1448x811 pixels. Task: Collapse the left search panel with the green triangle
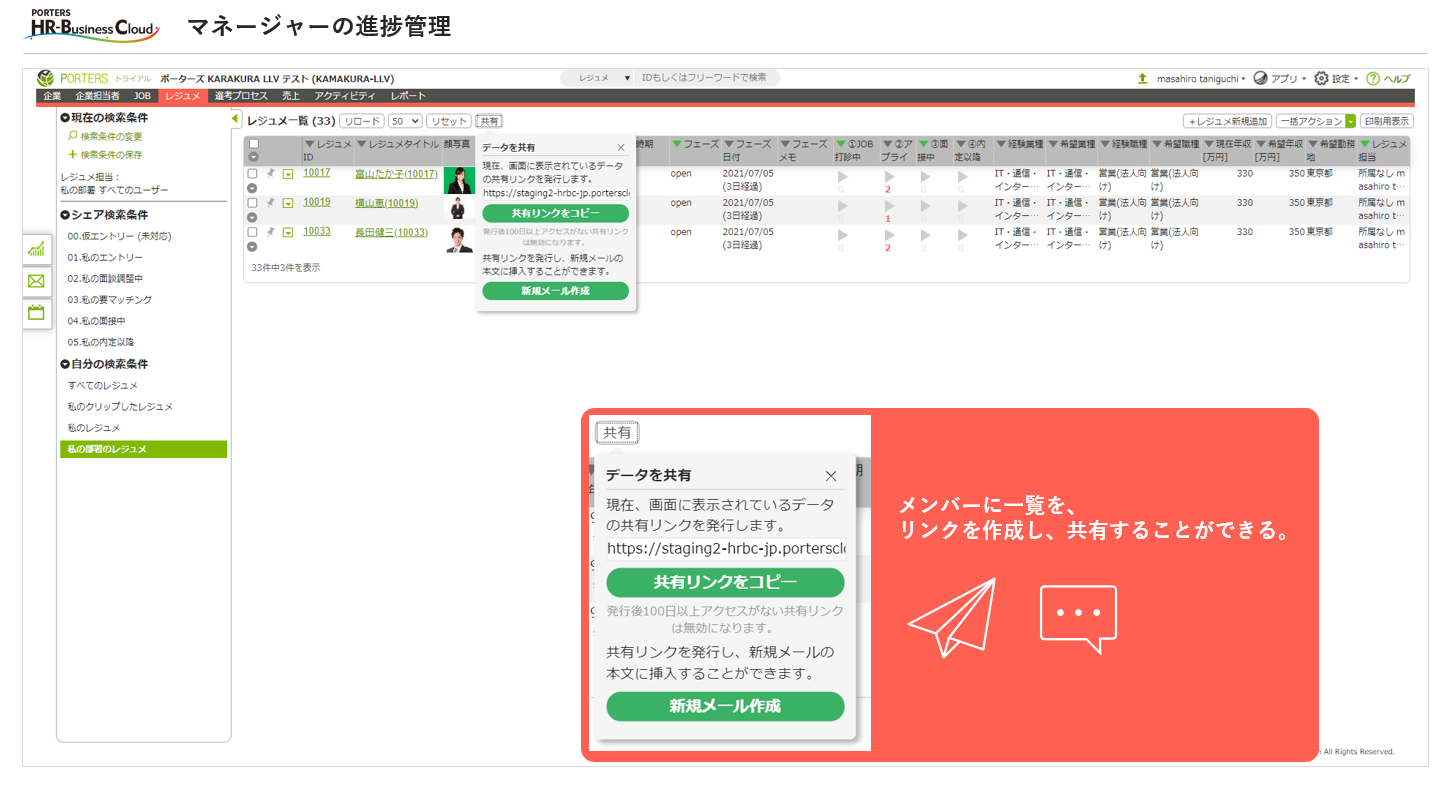[x=236, y=119]
